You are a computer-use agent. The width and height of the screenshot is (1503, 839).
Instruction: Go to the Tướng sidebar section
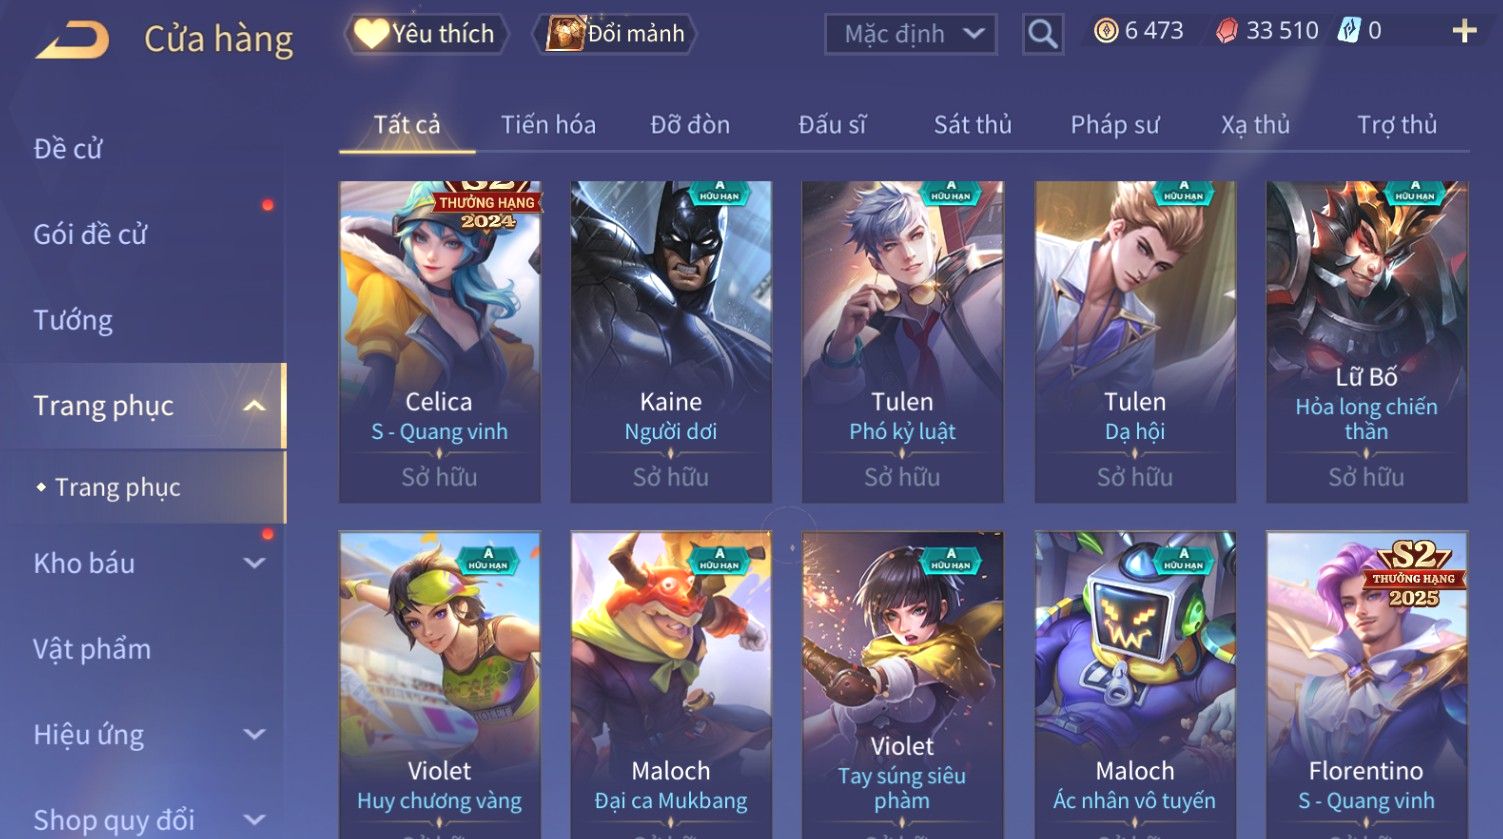73,320
